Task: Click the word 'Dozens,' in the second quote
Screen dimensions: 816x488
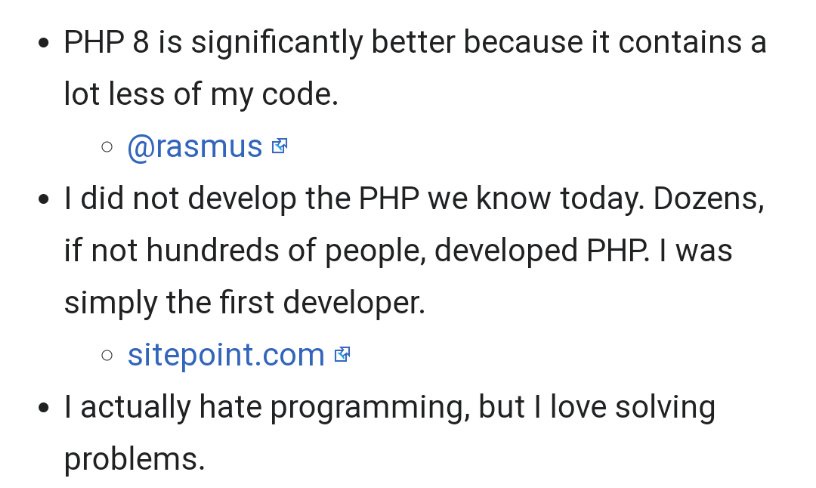Action: coord(709,199)
